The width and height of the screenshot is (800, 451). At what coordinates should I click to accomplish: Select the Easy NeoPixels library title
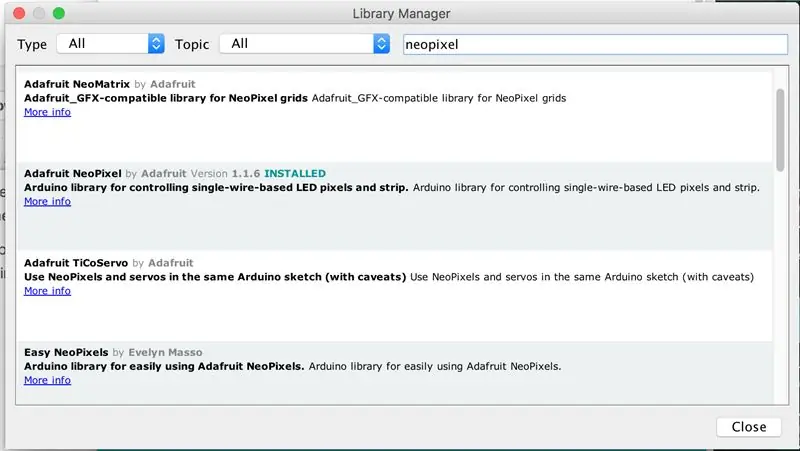[66, 352]
